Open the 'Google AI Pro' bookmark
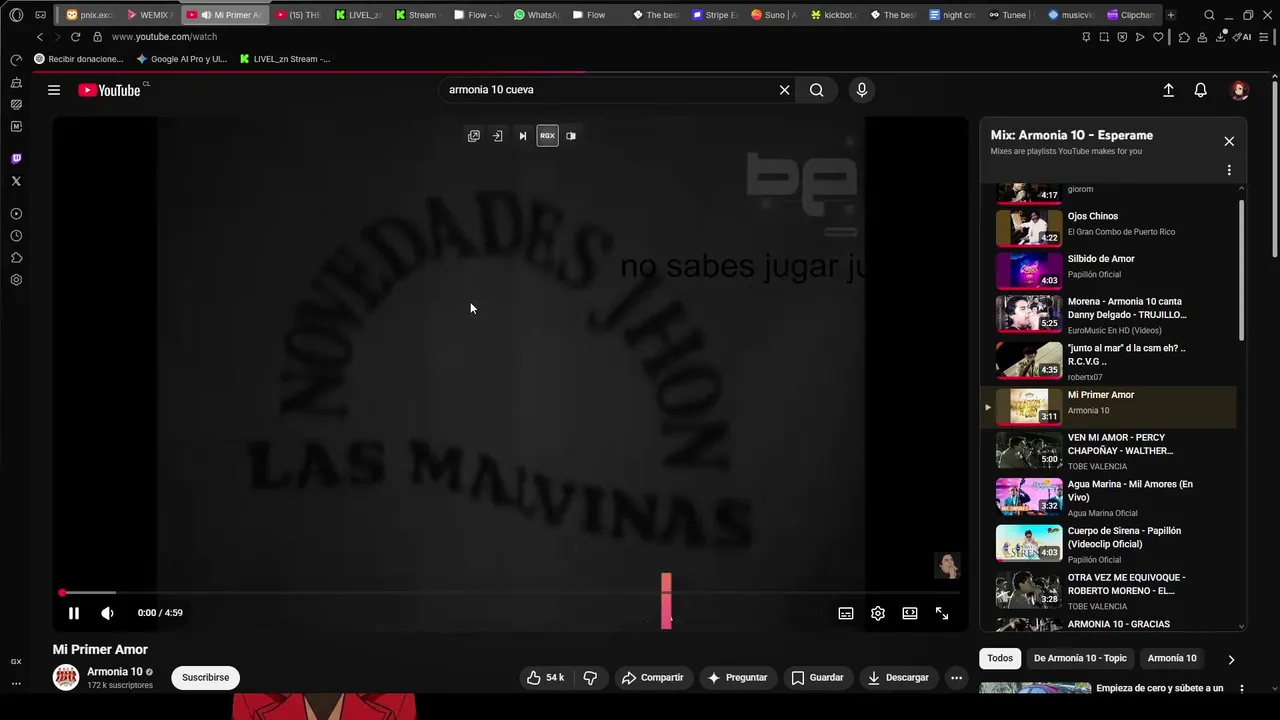The height and width of the screenshot is (720, 1280). click(182, 59)
